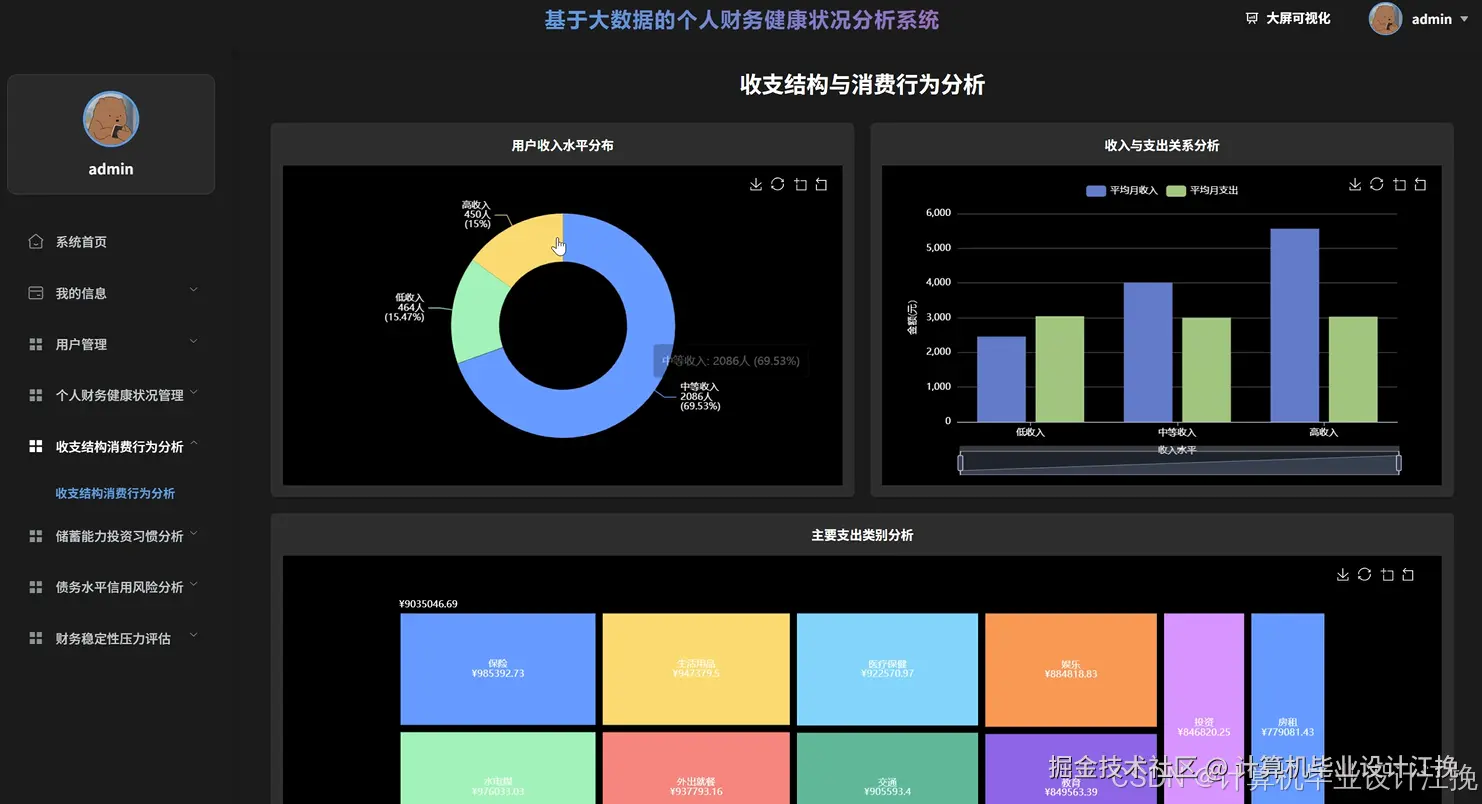1482x804 pixels.
Task: Click the blue income bar for 中等收入
Action: pos(1148,352)
